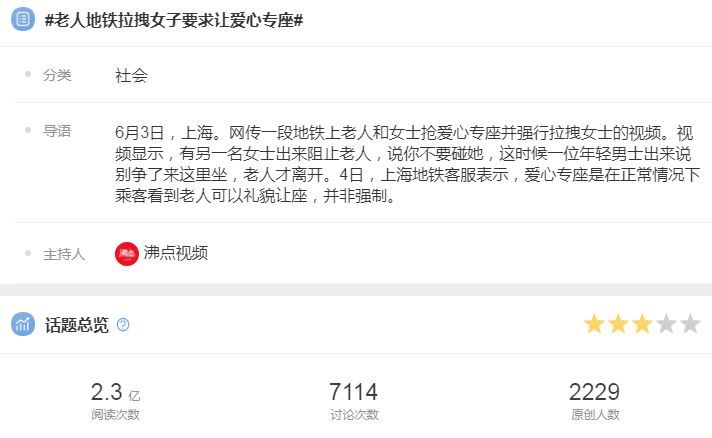Click the fifth gray rating star

691,324
